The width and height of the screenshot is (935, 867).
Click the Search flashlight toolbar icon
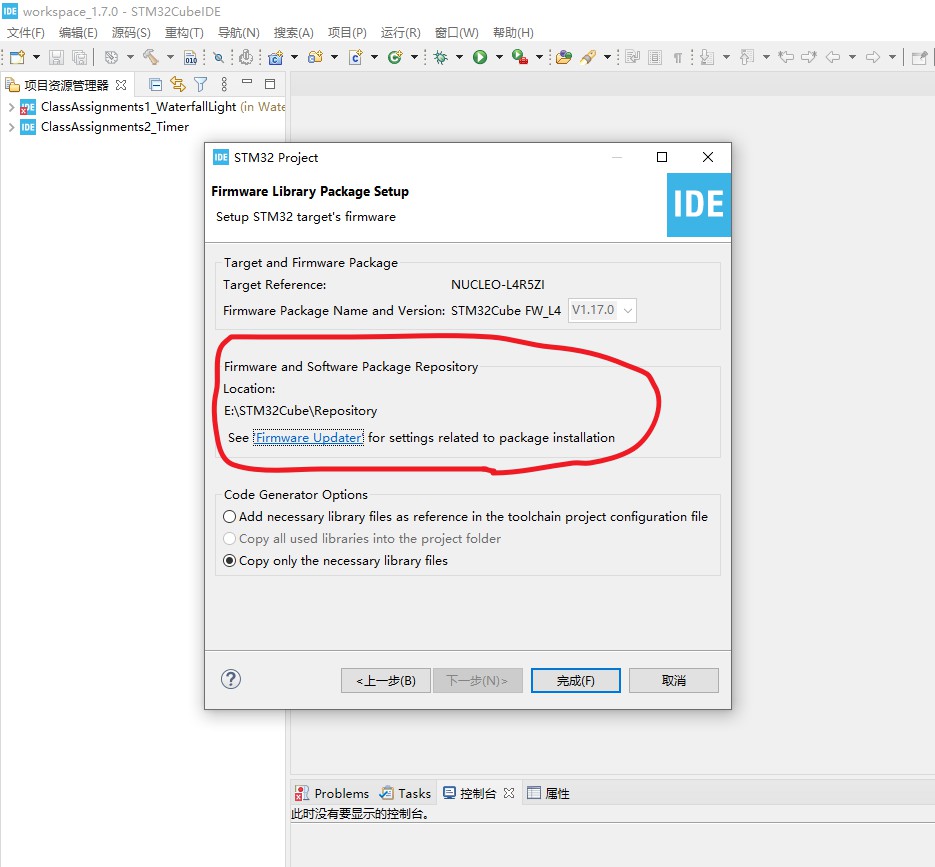[x=588, y=57]
